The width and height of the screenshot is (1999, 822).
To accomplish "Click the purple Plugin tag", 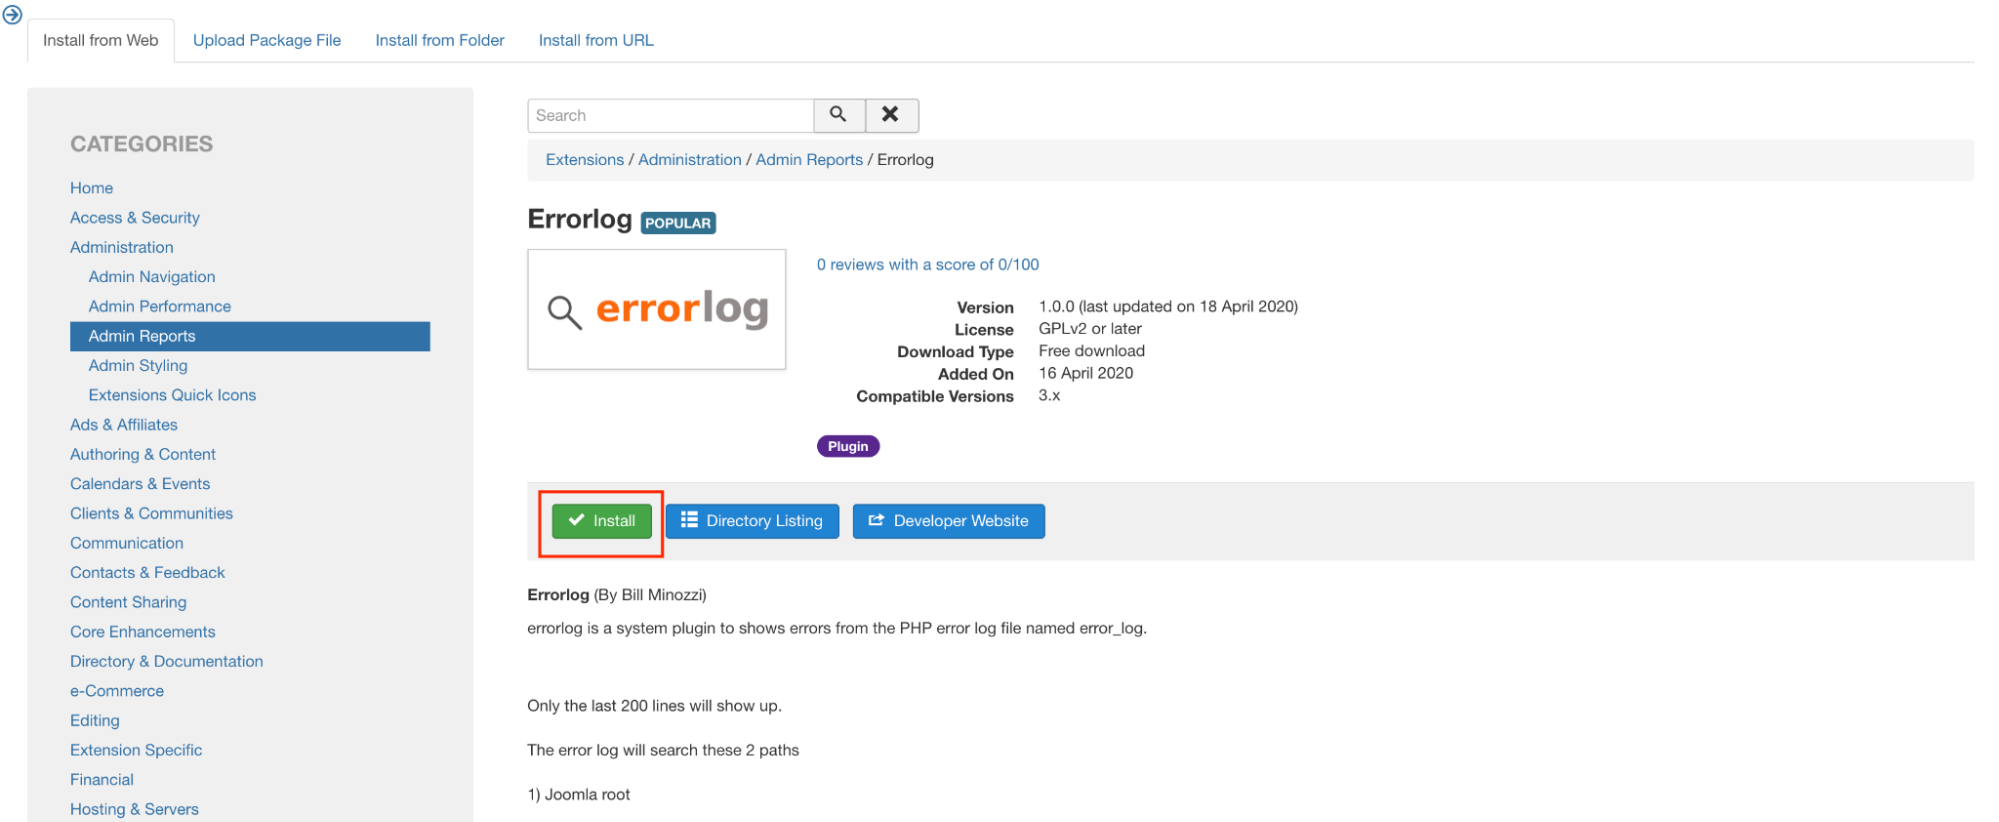I will pyautogui.click(x=848, y=446).
